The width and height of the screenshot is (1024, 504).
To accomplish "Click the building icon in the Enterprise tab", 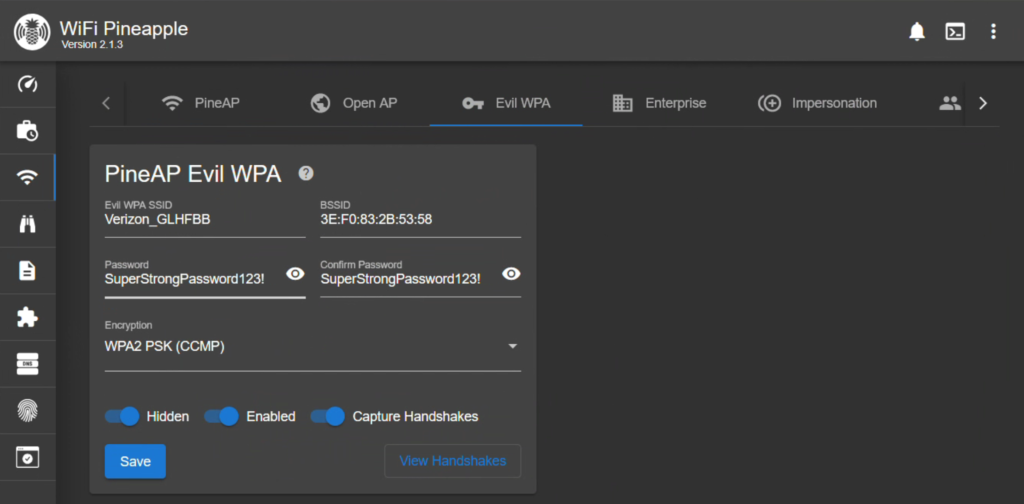I will pos(622,103).
